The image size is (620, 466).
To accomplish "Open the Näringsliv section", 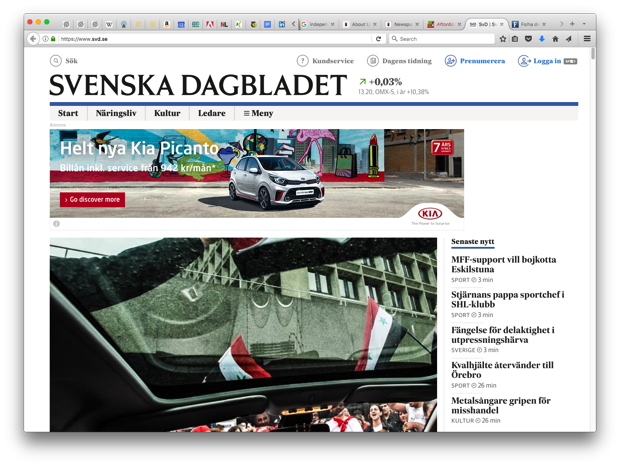I will coord(116,113).
